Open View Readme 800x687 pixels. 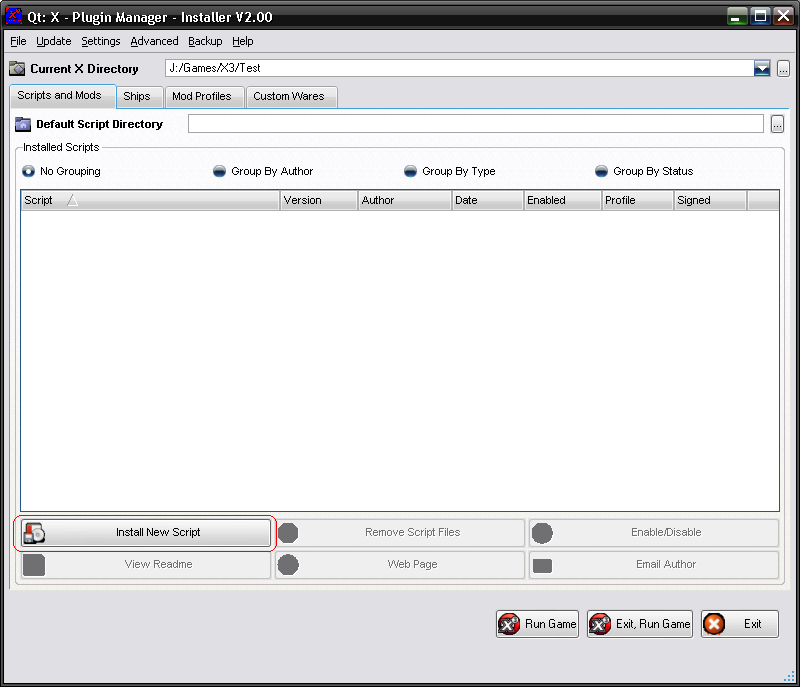[x=146, y=565]
